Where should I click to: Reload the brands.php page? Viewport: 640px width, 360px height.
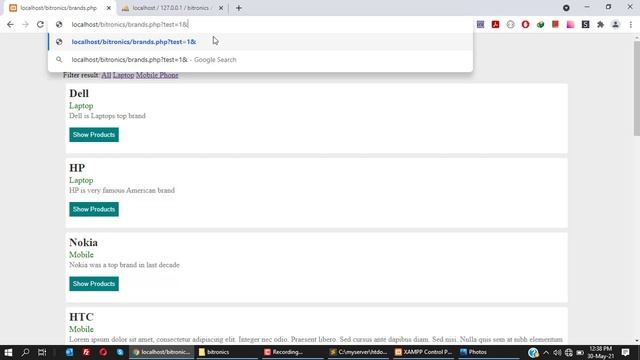[40, 24]
